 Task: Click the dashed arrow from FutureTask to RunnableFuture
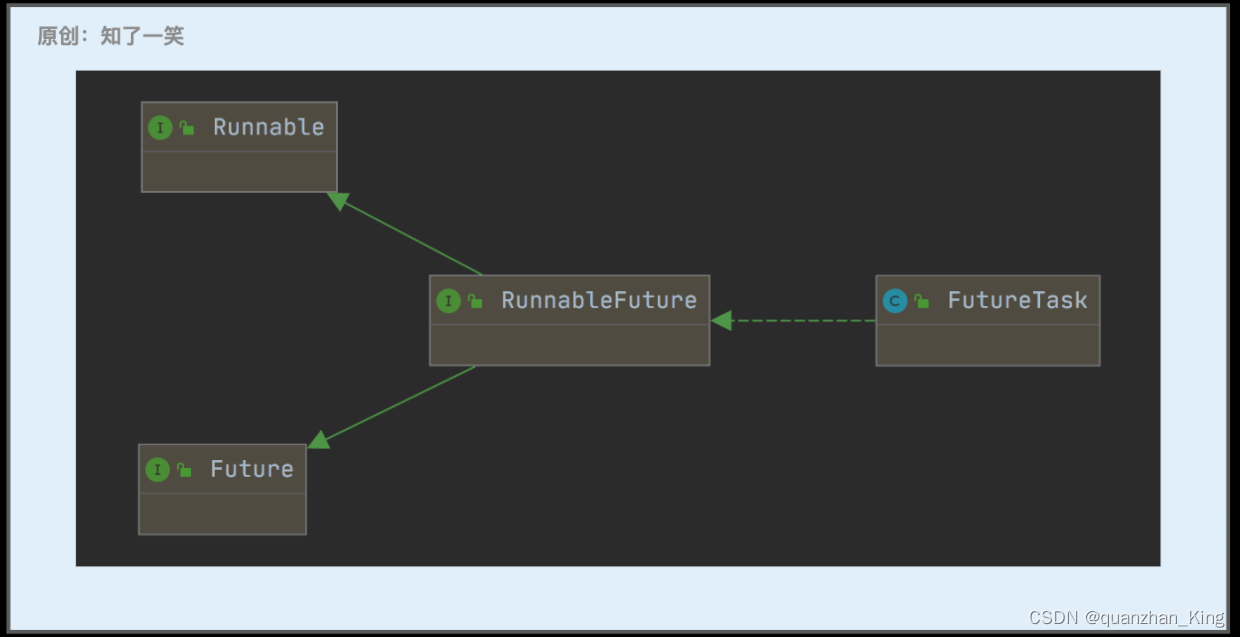tap(795, 320)
